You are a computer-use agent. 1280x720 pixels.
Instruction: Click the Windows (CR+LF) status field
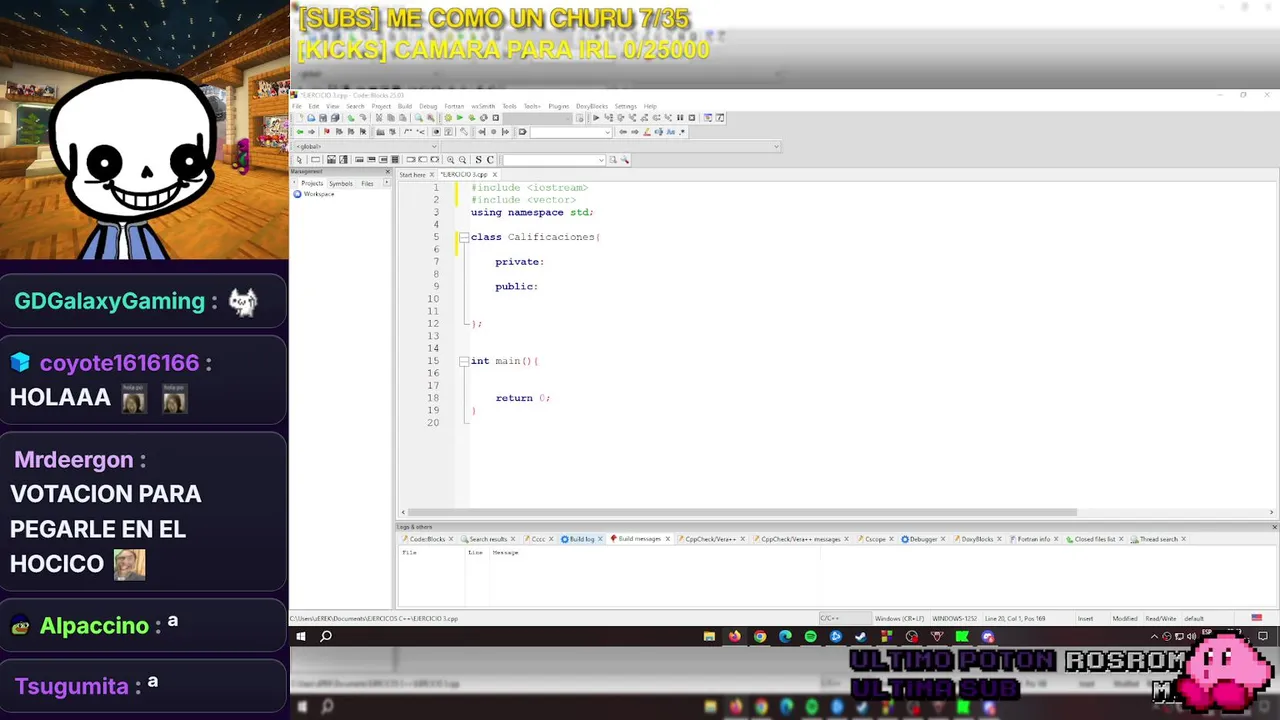pyautogui.click(x=899, y=618)
